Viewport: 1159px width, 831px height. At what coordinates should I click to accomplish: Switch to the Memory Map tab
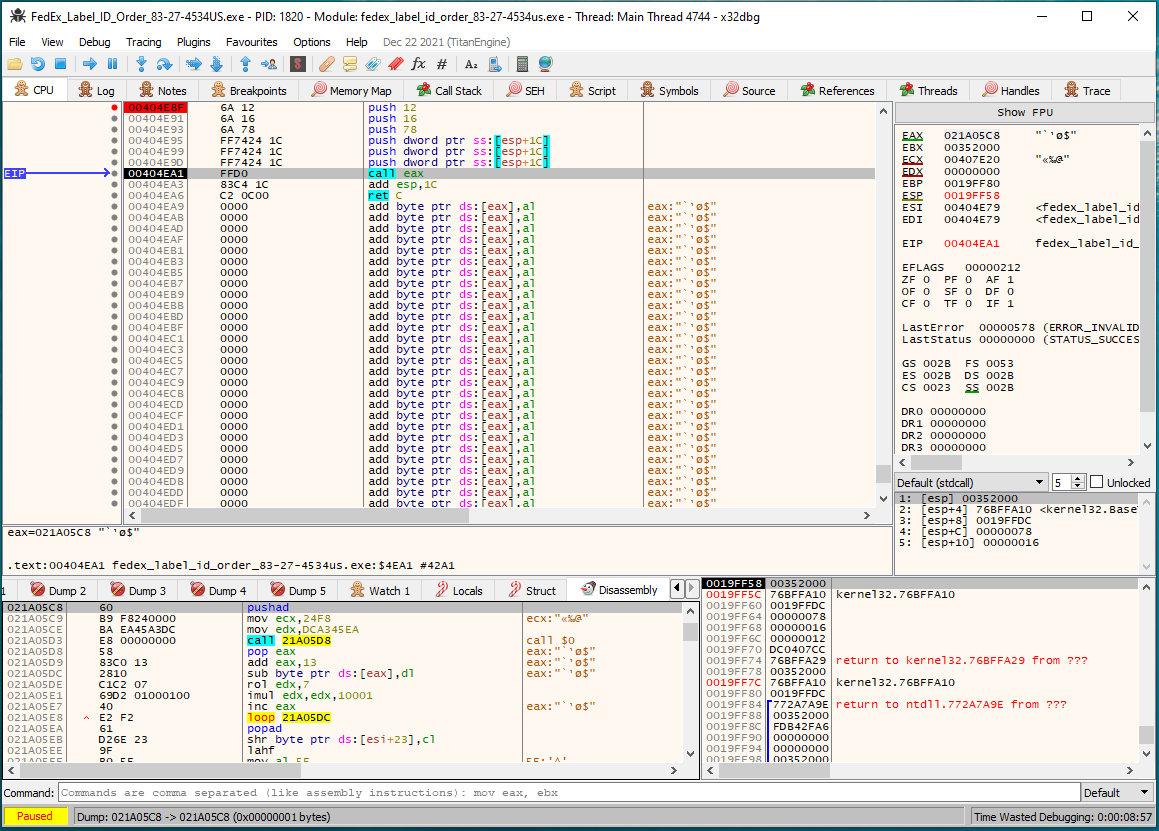[352, 90]
